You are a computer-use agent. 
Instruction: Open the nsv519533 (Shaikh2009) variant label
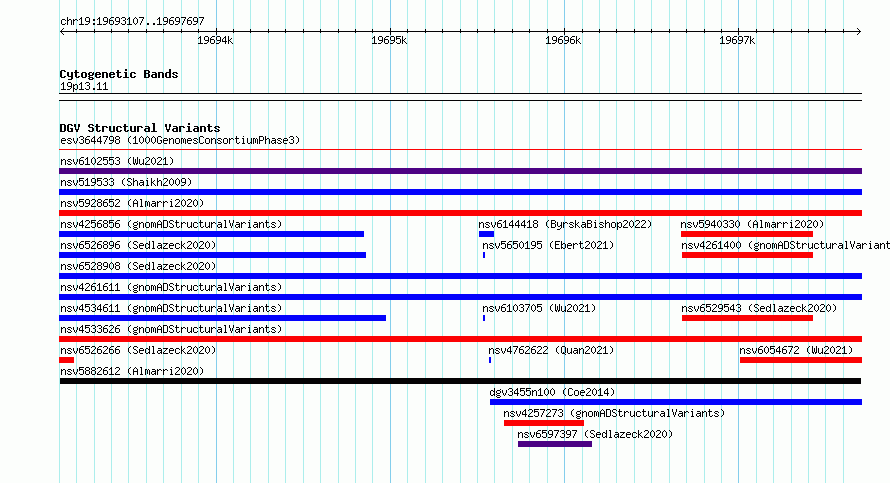pyautogui.click(x=126, y=182)
